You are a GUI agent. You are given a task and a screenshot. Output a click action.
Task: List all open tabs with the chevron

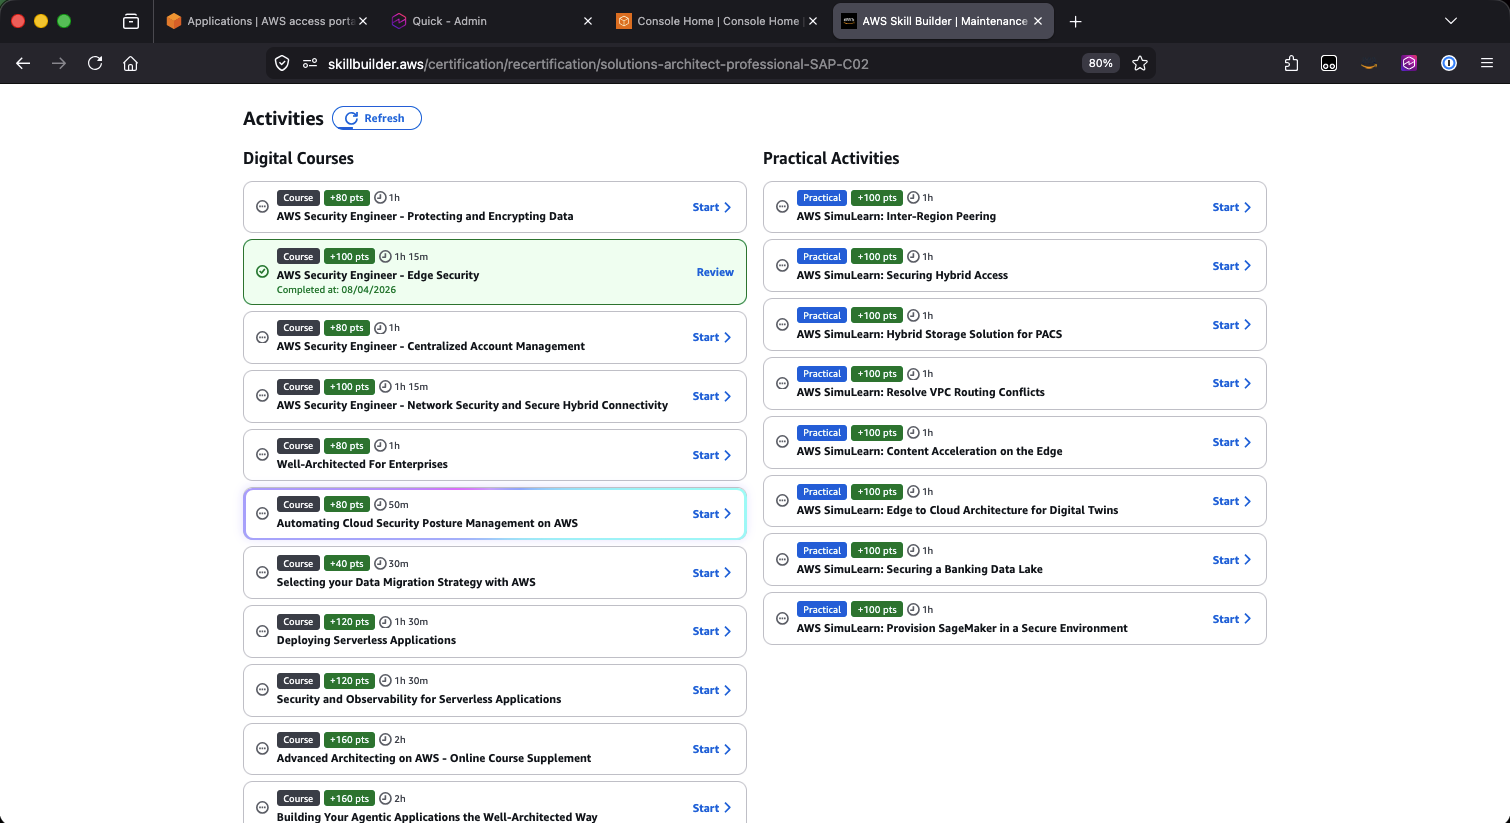coord(1451,21)
